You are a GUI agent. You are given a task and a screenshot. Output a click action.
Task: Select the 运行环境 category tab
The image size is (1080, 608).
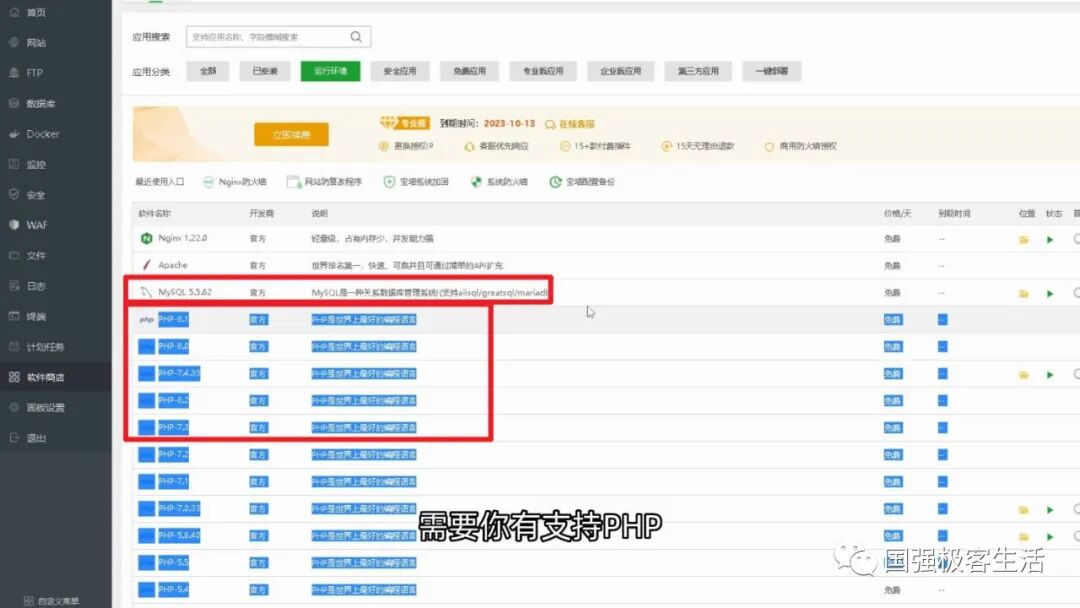[330, 71]
